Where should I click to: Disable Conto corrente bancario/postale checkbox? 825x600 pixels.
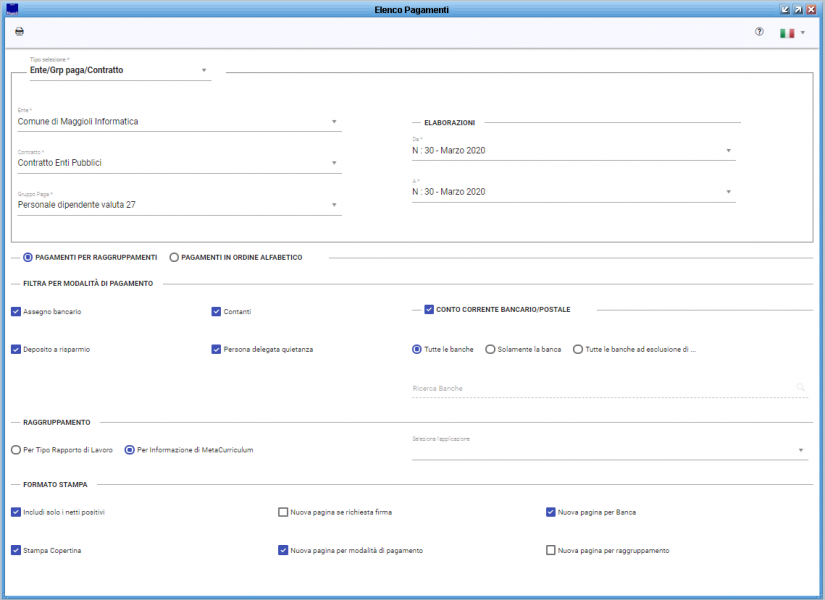click(x=429, y=309)
